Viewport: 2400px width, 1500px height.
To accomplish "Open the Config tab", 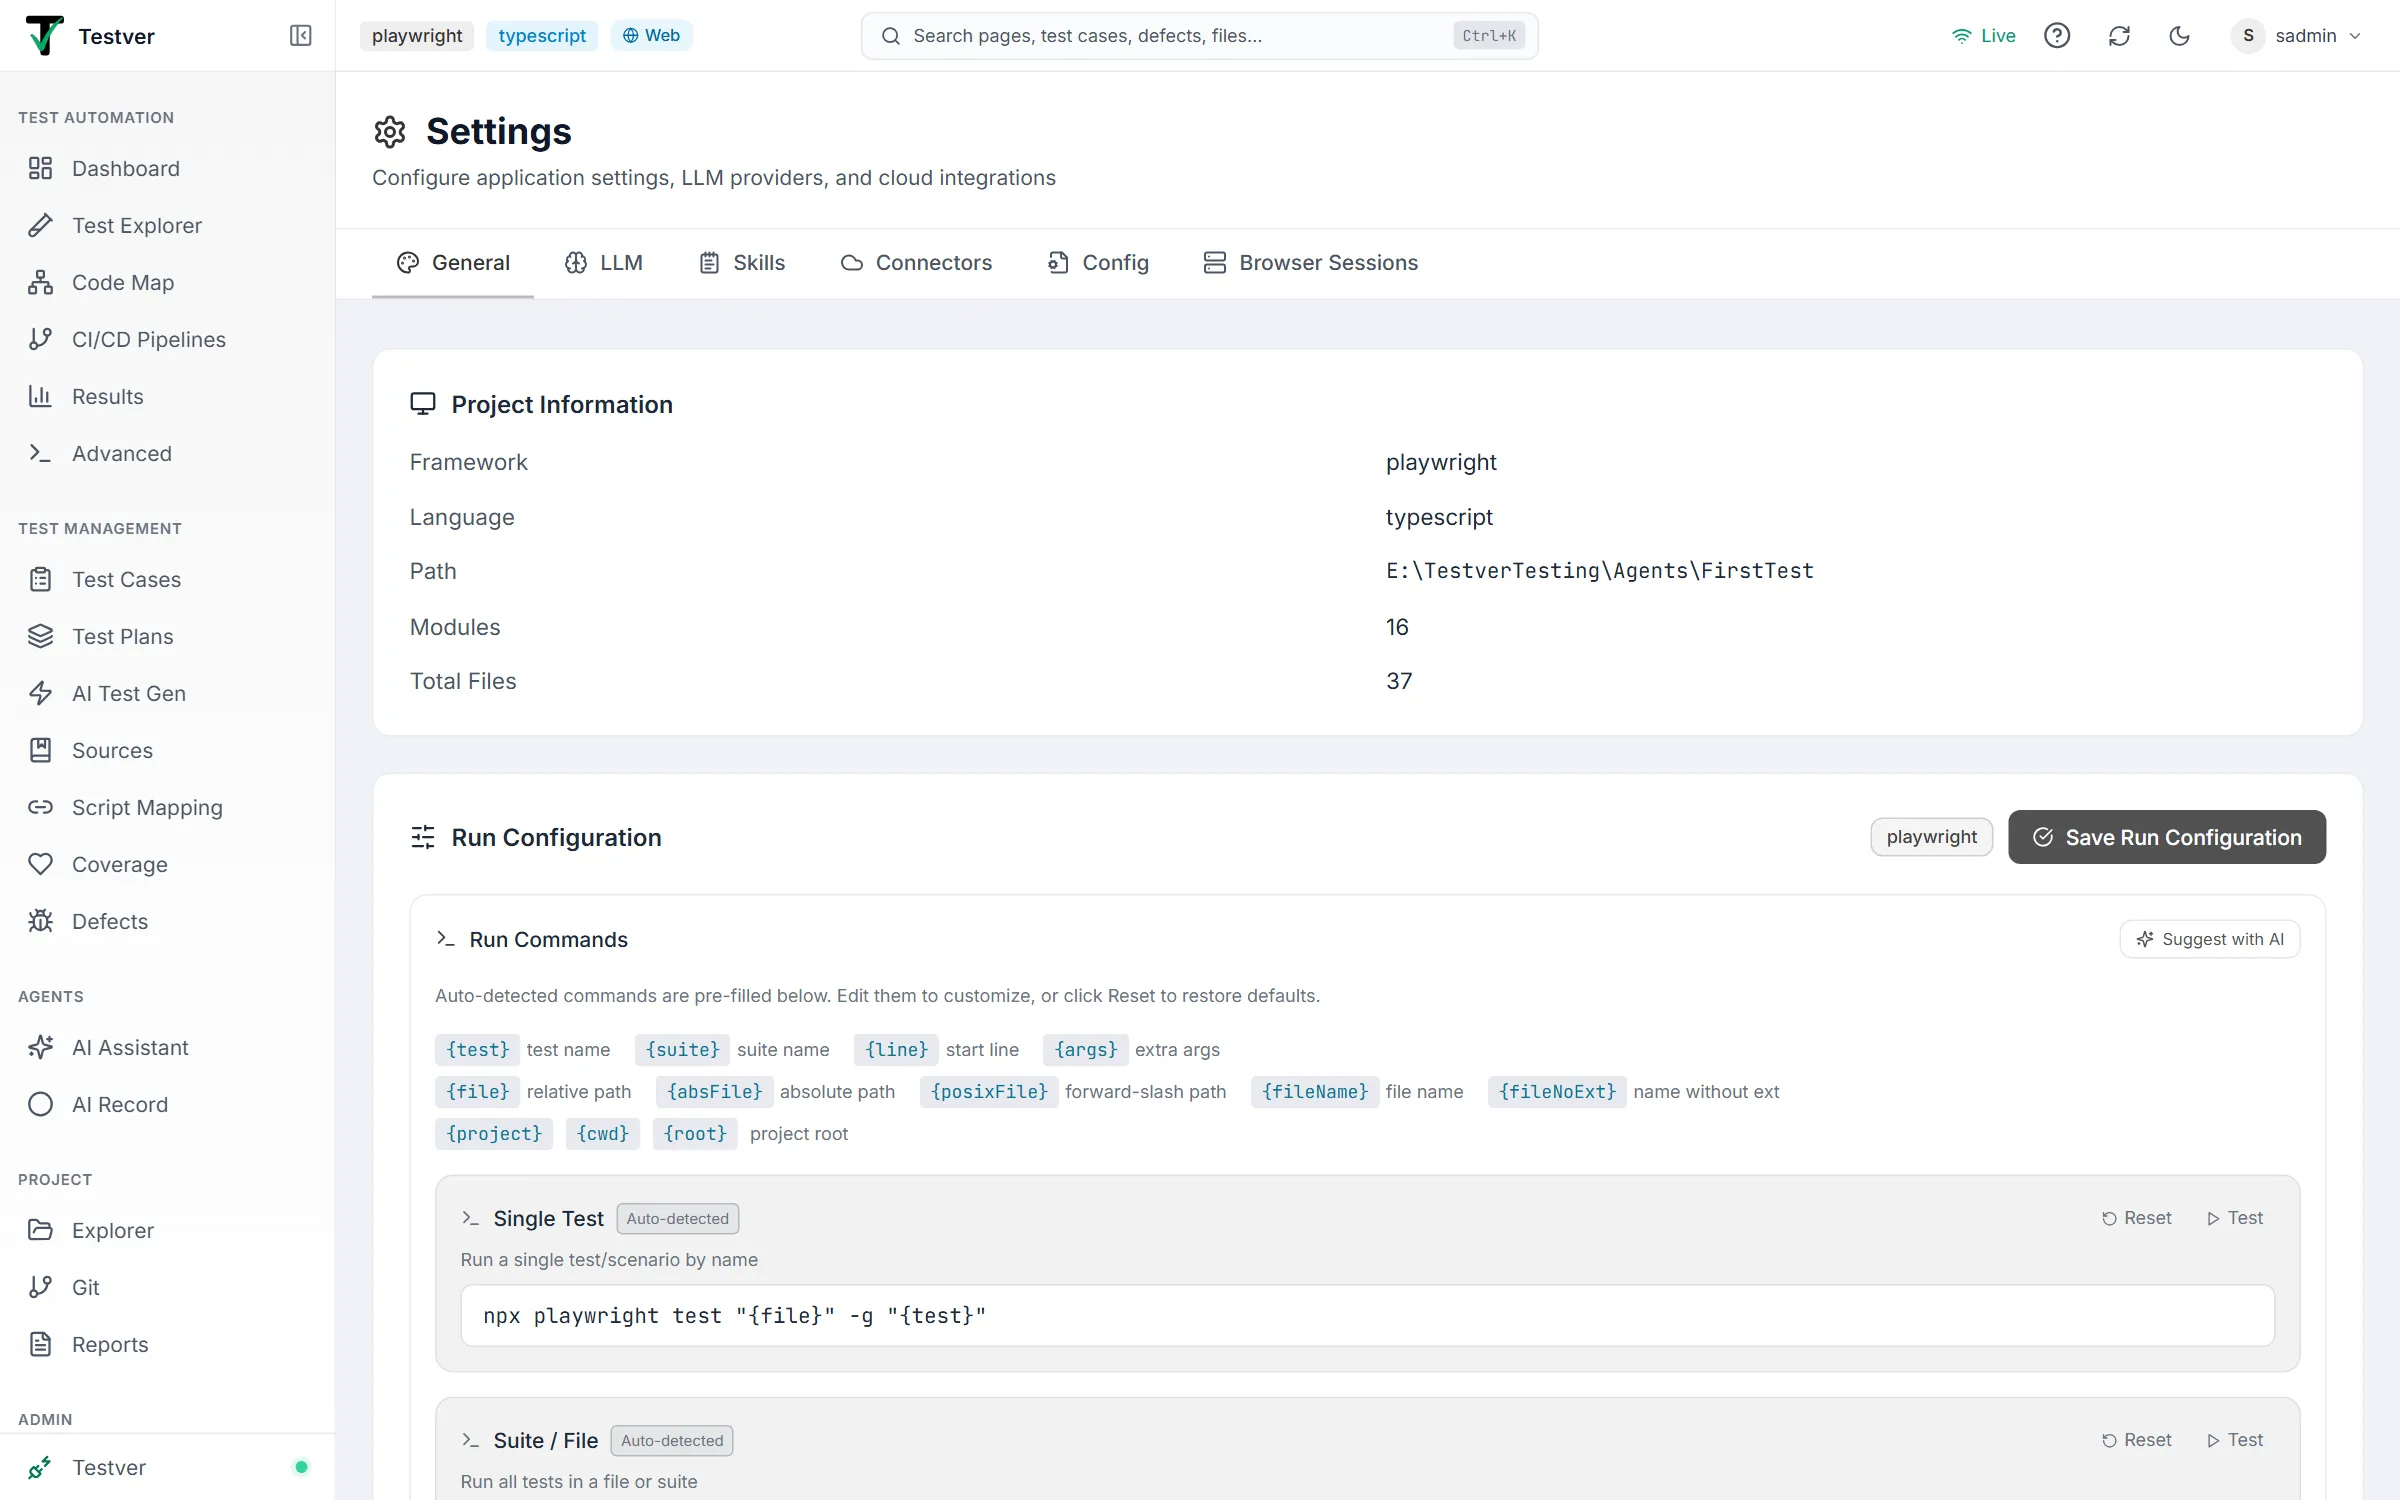I will 1098,262.
